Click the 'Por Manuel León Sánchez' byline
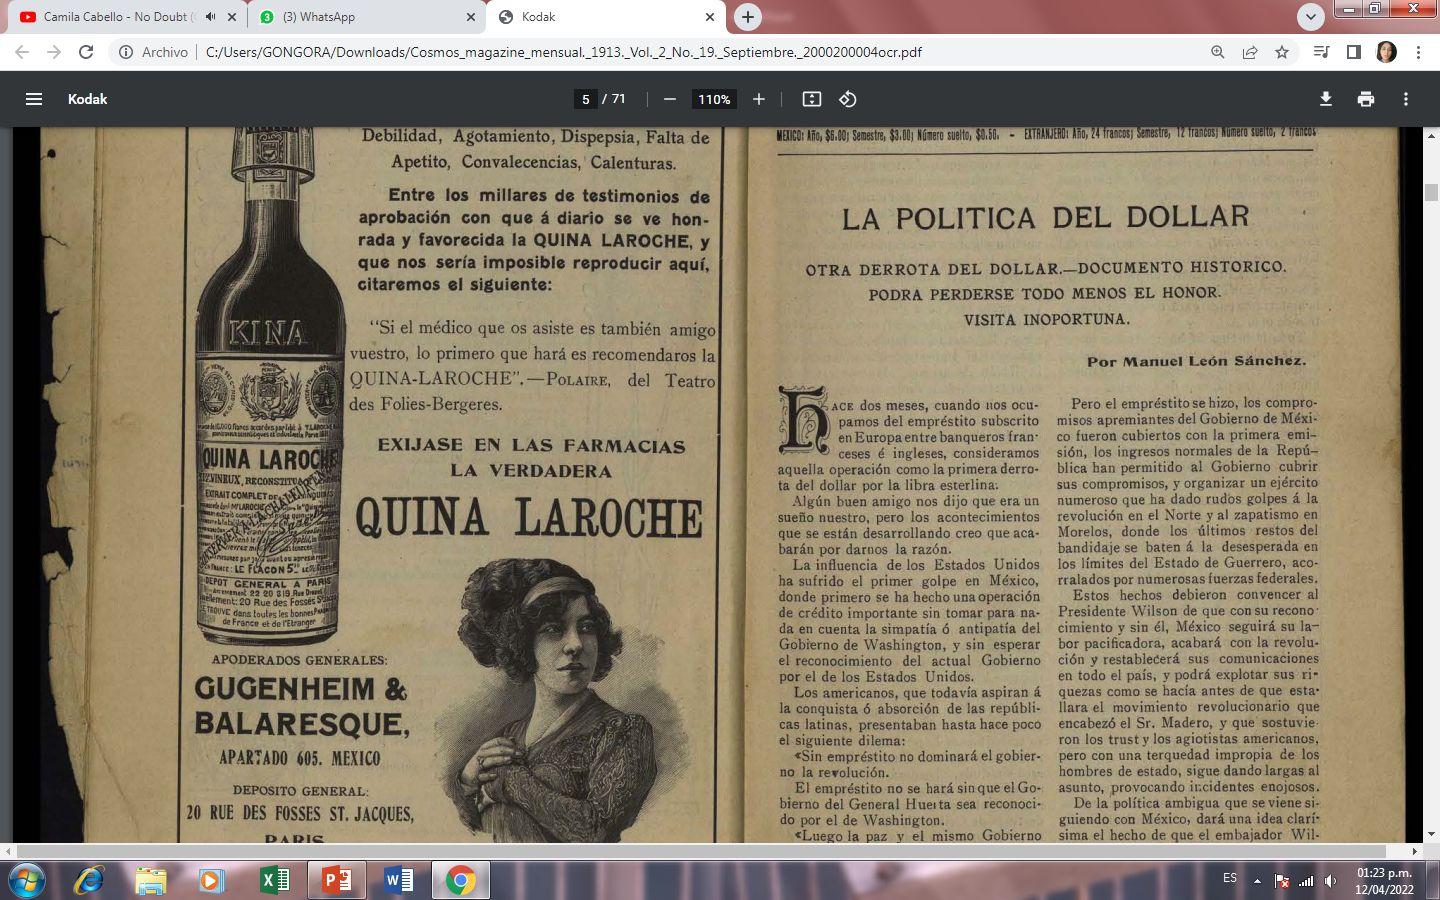 (1196, 361)
